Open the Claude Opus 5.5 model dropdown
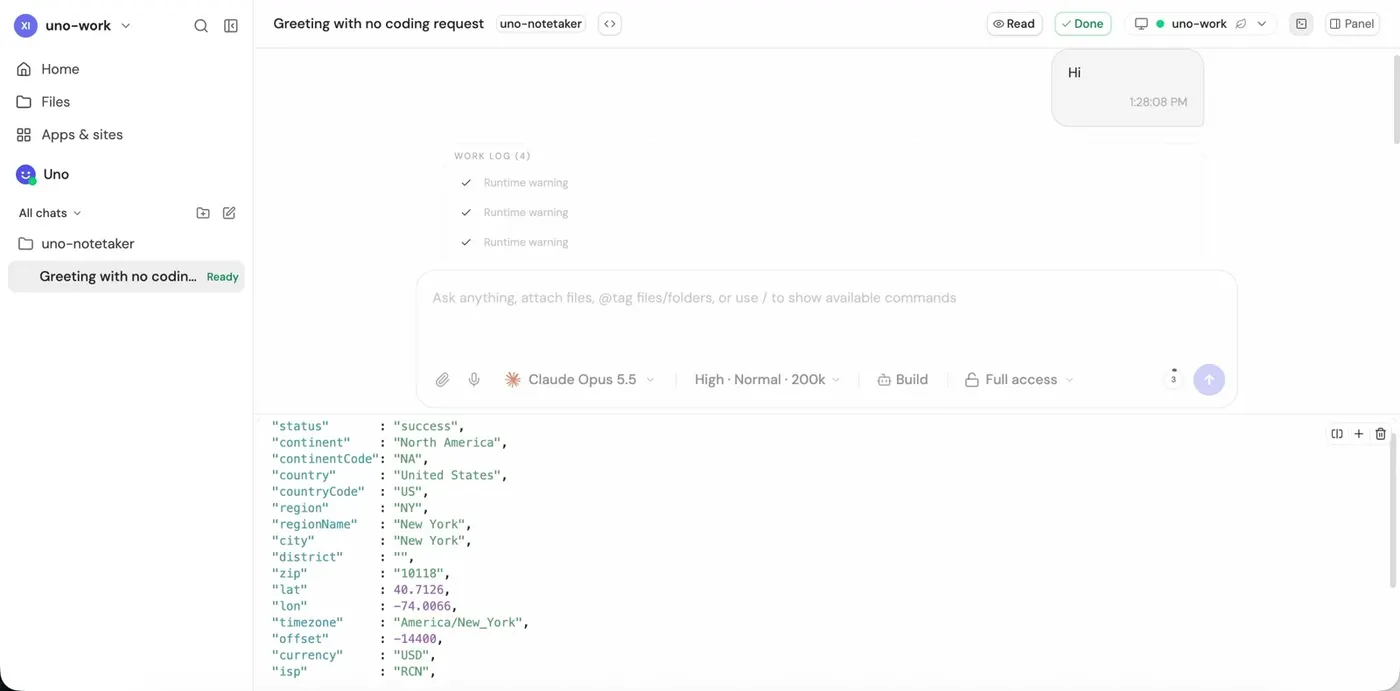1400x691 pixels. point(580,380)
